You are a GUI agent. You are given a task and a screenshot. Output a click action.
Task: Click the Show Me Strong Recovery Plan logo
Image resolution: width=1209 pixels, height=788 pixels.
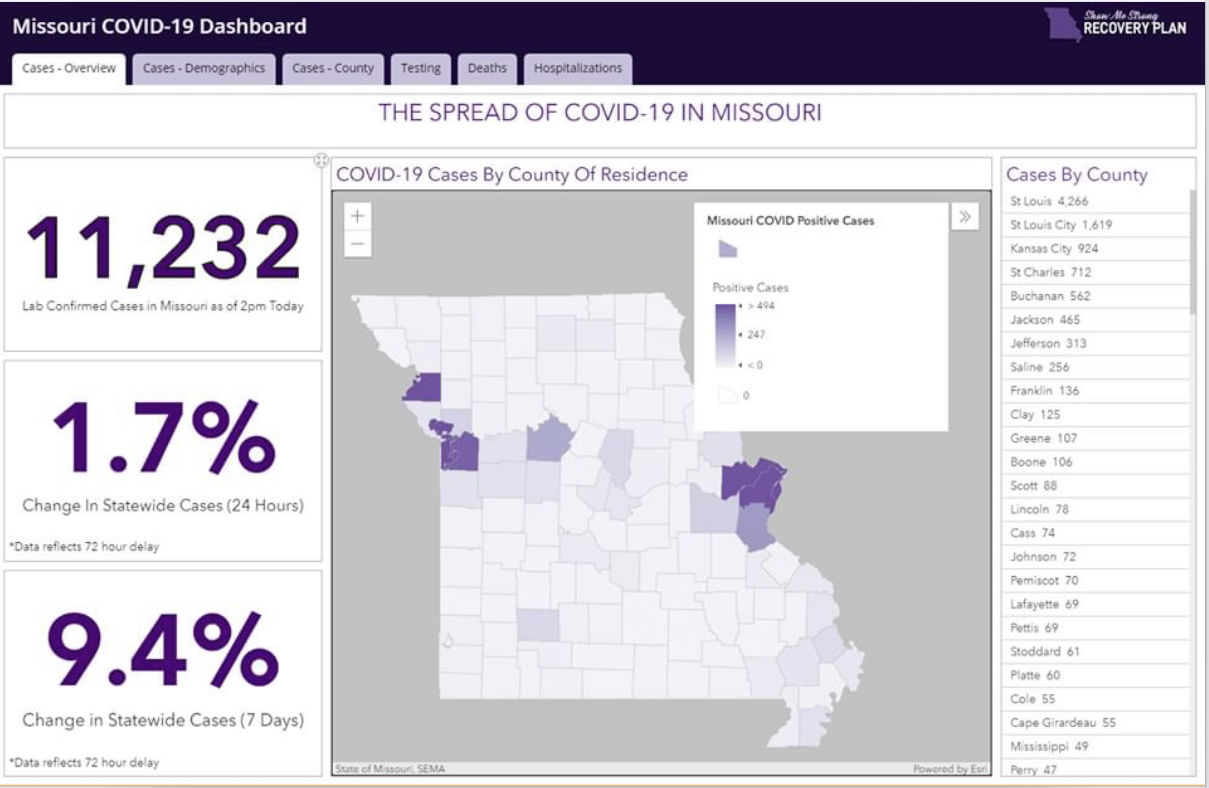click(1116, 24)
